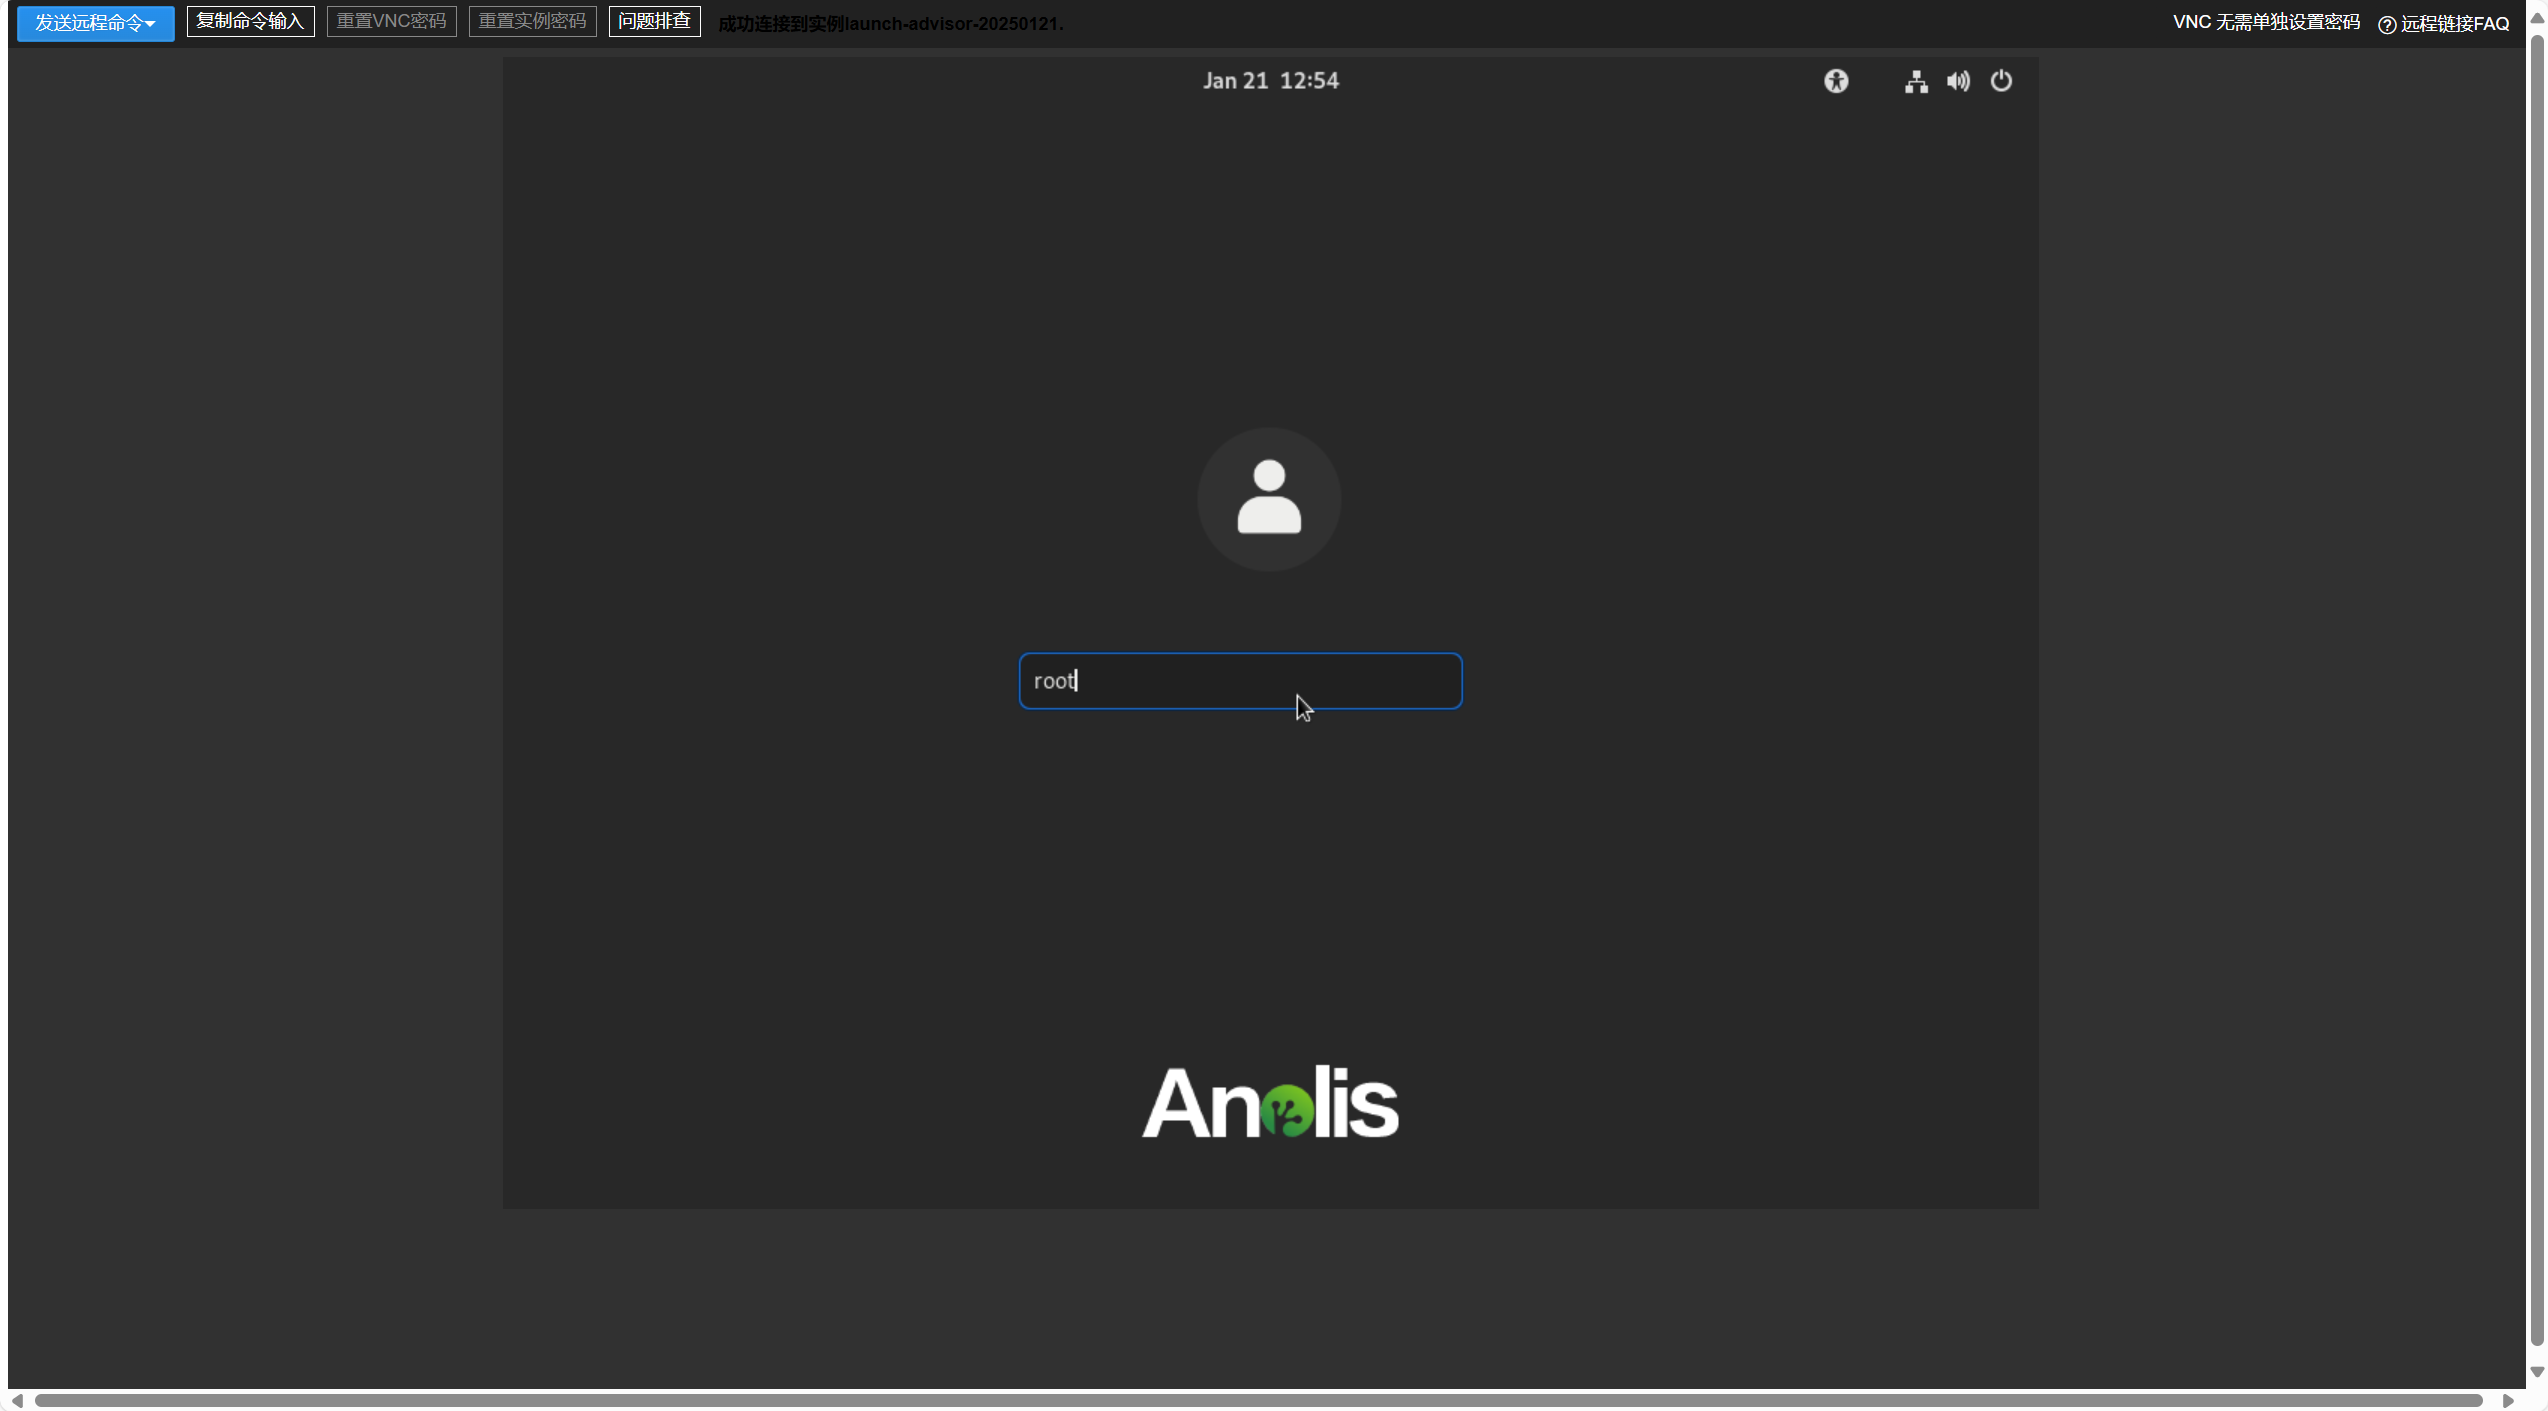Image resolution: width=2548 pixels, height=1411 pixels.
Task: Open the accessibility menu icon
Action: click(x=1836, y=81)
